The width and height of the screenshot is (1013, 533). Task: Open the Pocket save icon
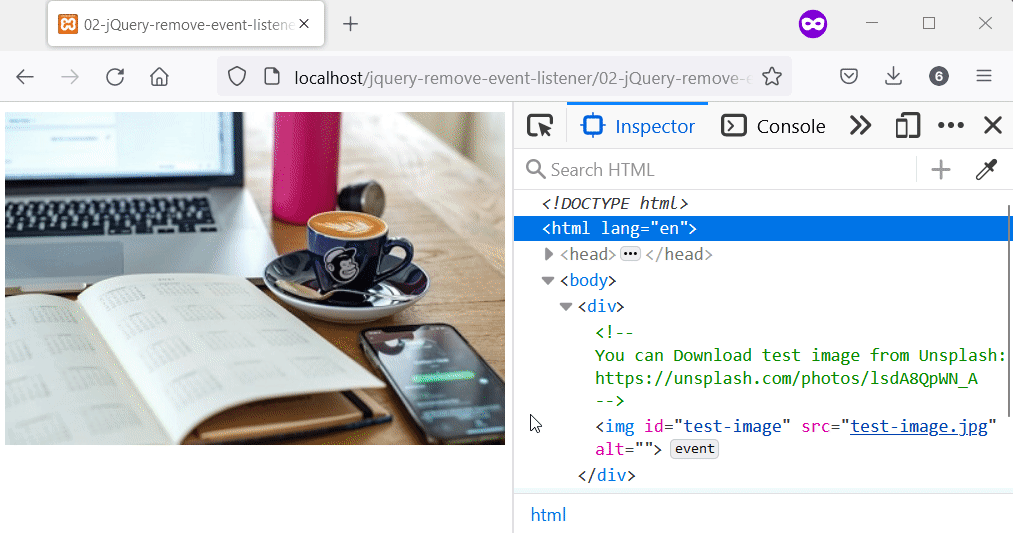(x=848, y=77)
